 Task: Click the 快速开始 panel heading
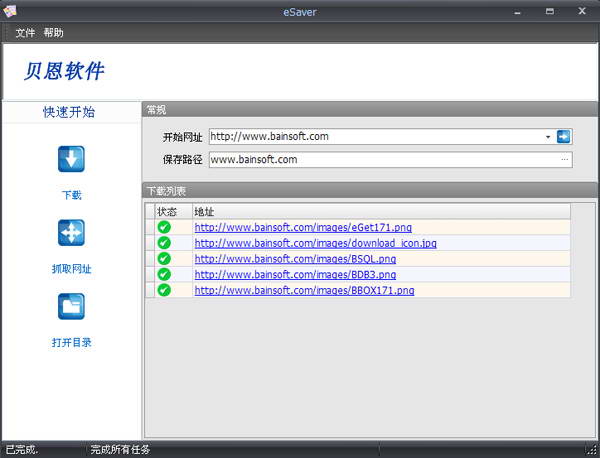69,112
